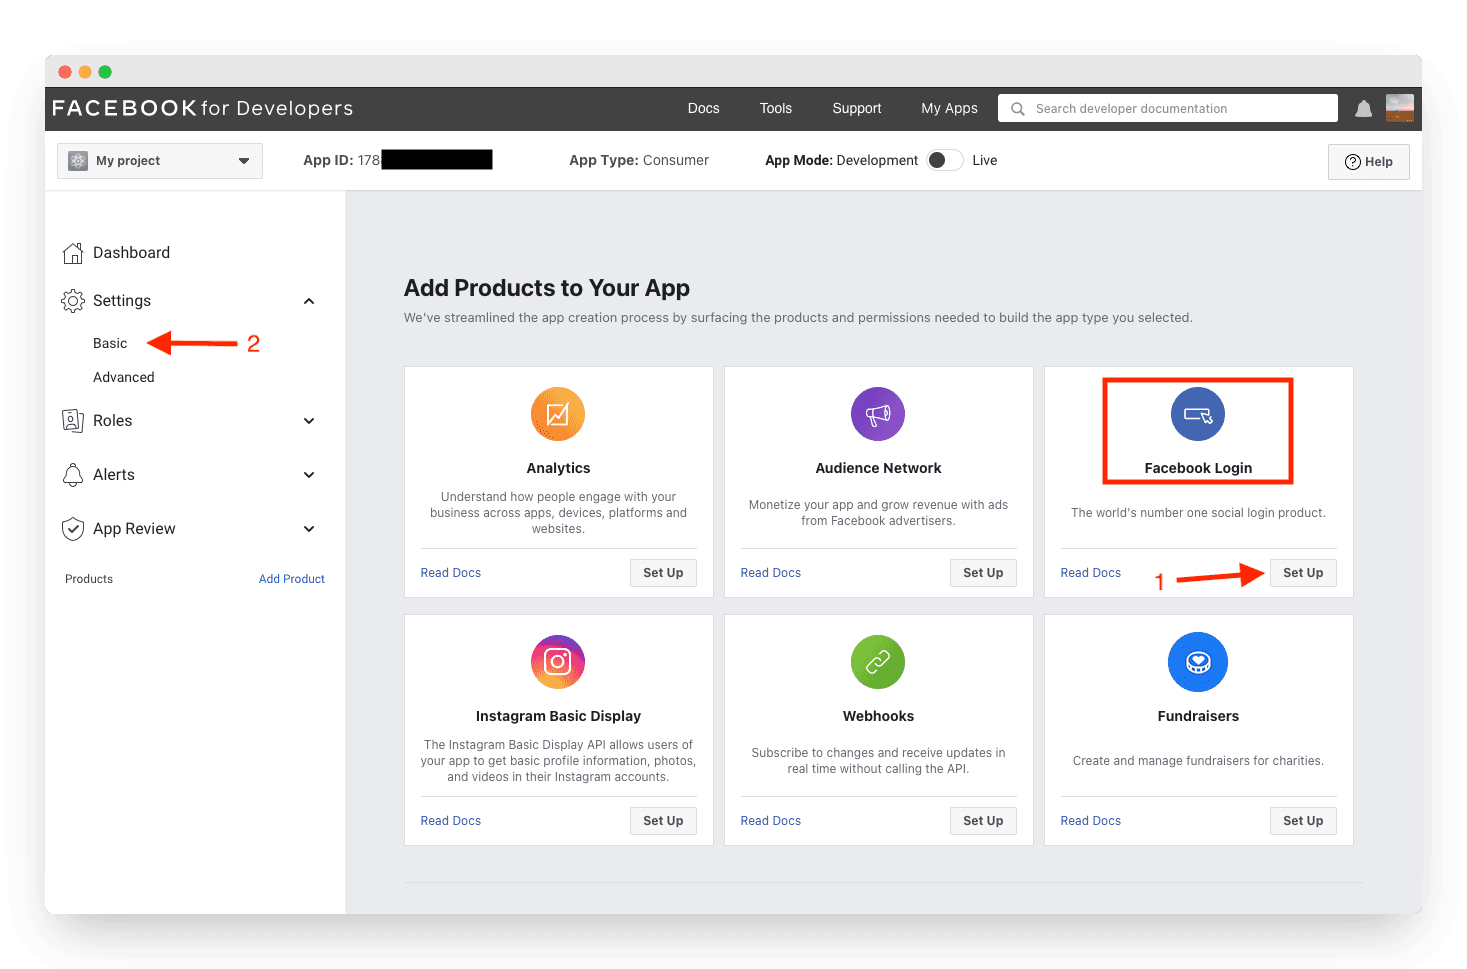This screenshot has width=1467, height=969.
Task: Click the search magnifier icon
Action: click(1018, 109)
